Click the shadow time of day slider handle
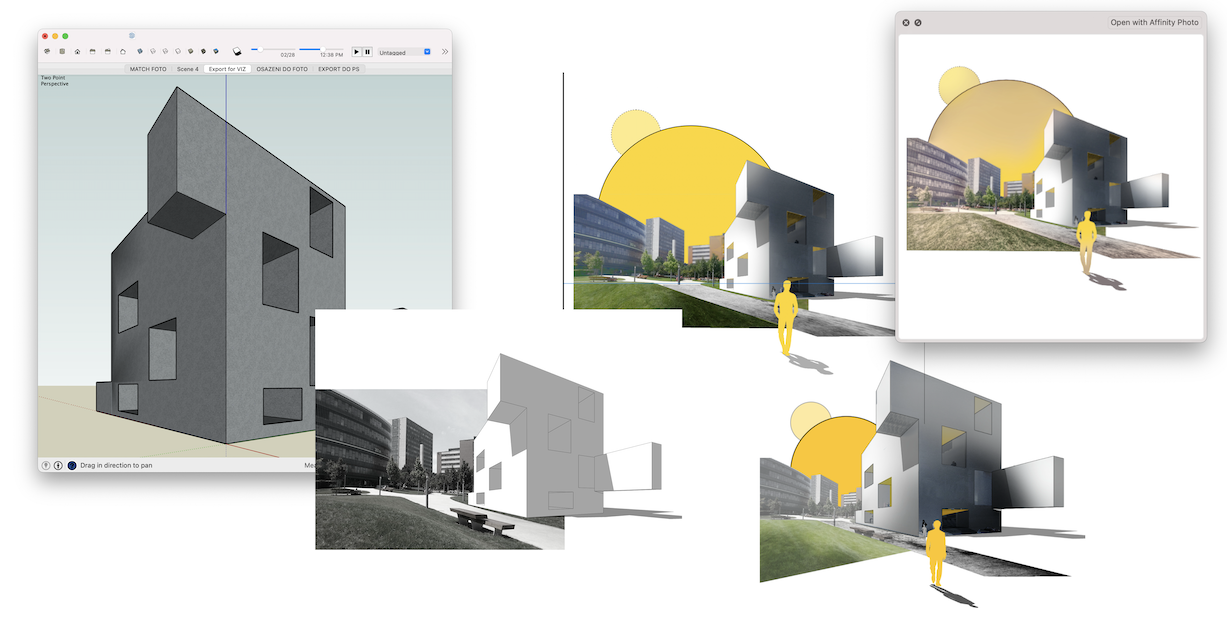 click(x=322, y=48)
